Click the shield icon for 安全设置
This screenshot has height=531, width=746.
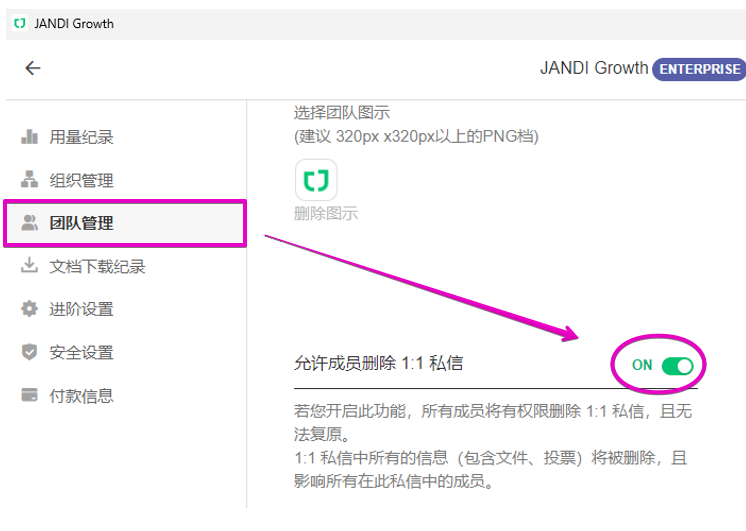coord(29,352)
